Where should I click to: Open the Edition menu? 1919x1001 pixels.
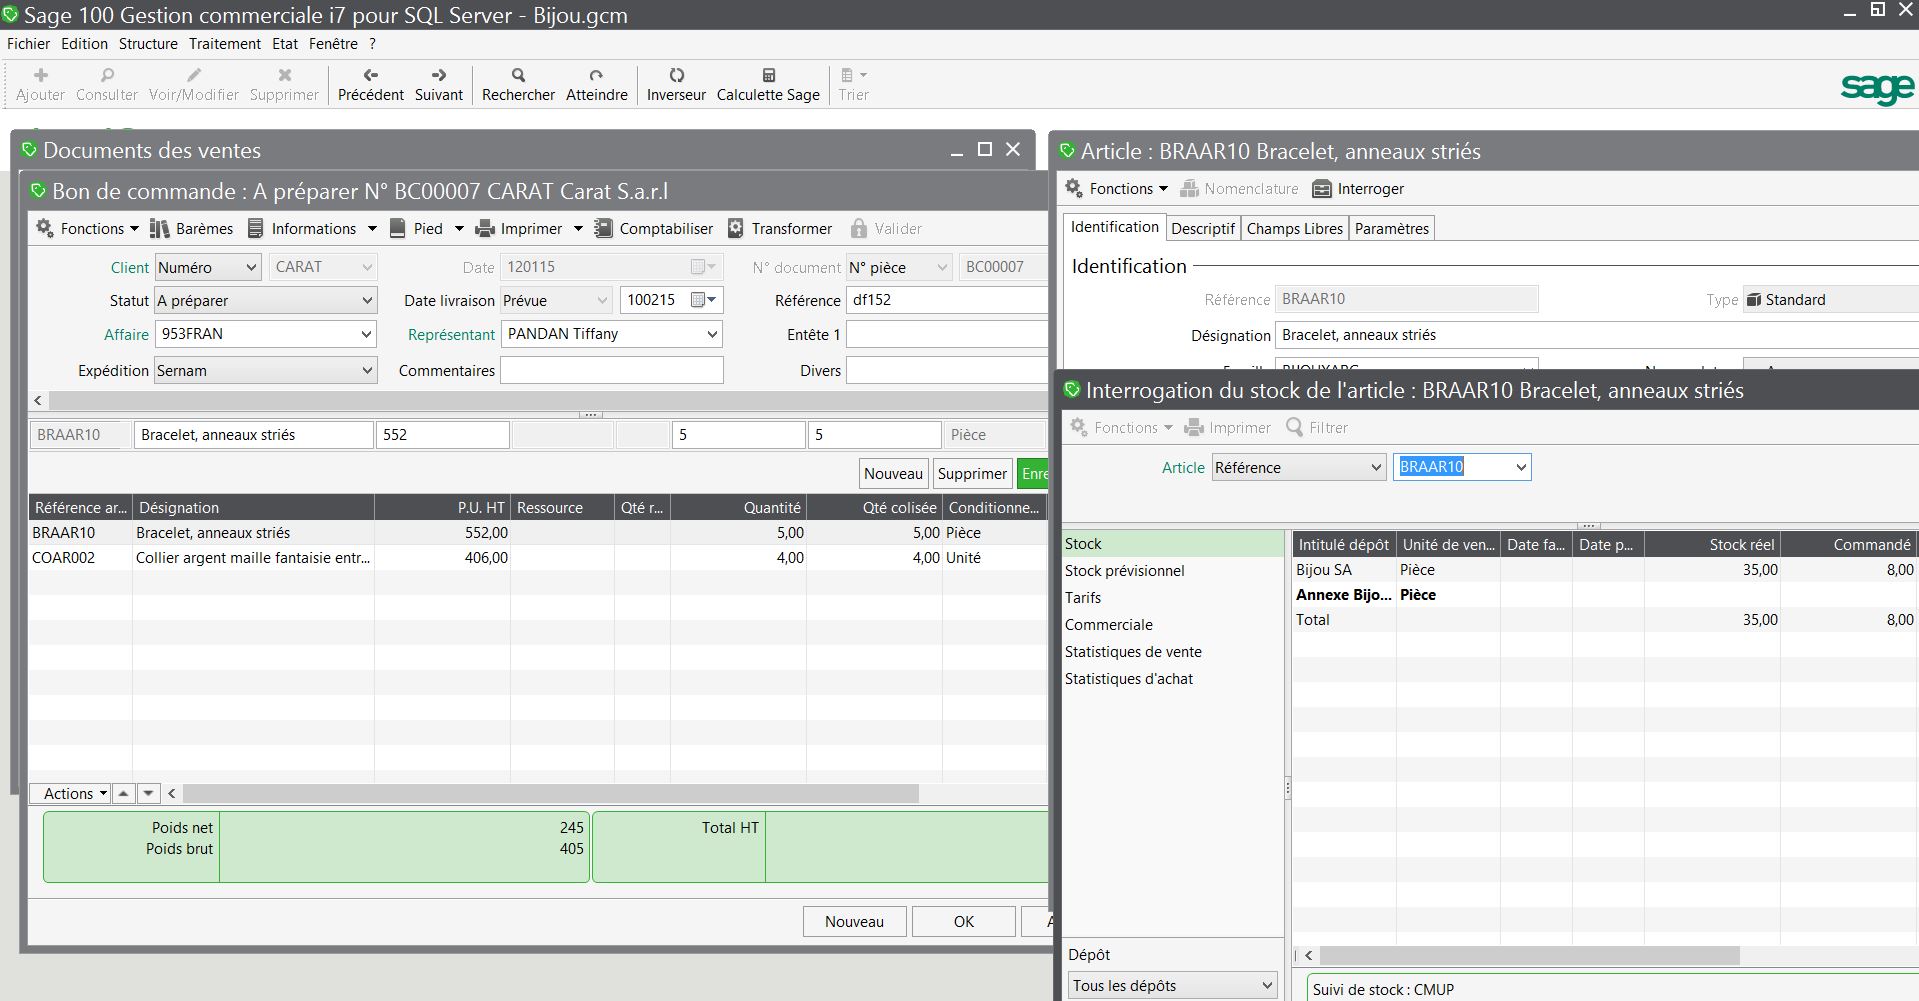(x=84, y=44)
